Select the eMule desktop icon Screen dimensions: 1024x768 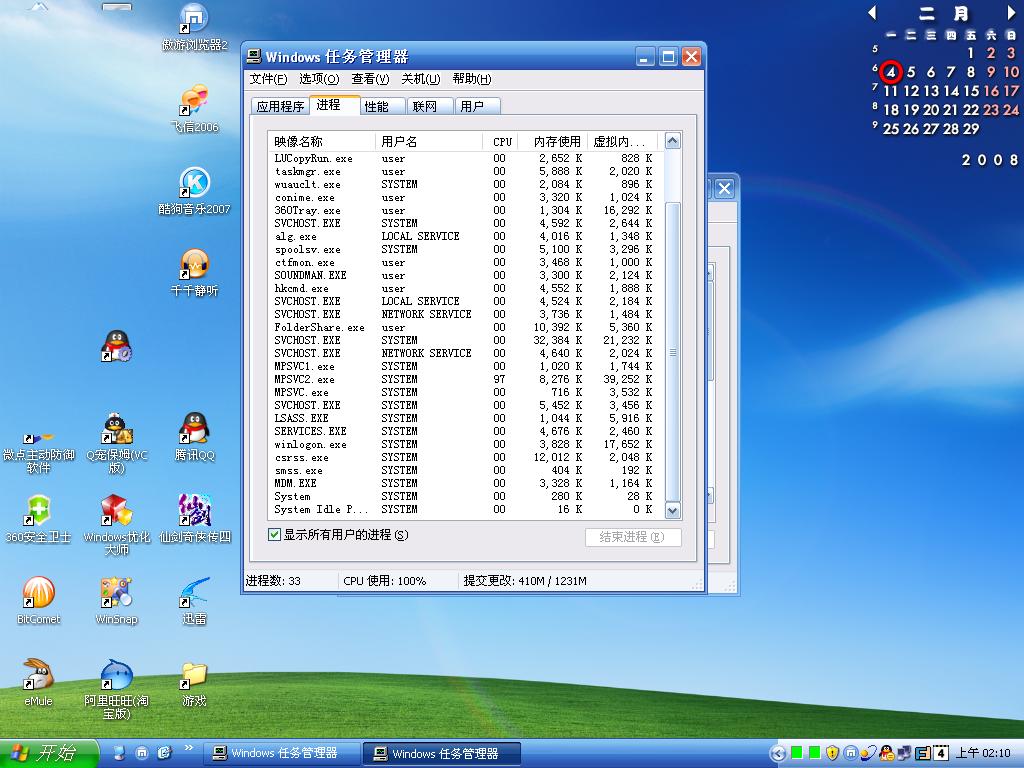(x=39, y=683)
